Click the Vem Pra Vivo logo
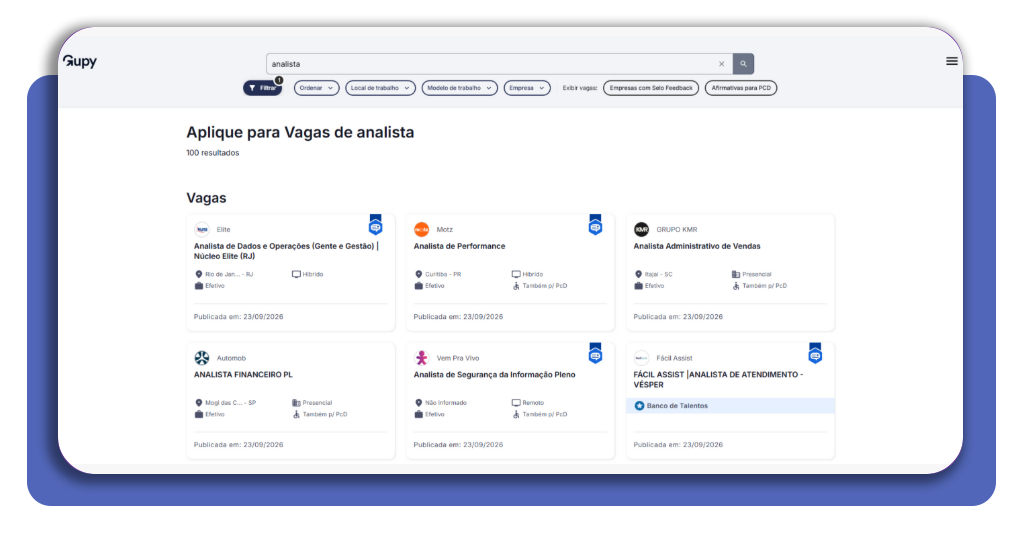Image resolution: width=1024 pixels, height=536 pixels. [x=422, y=358]
